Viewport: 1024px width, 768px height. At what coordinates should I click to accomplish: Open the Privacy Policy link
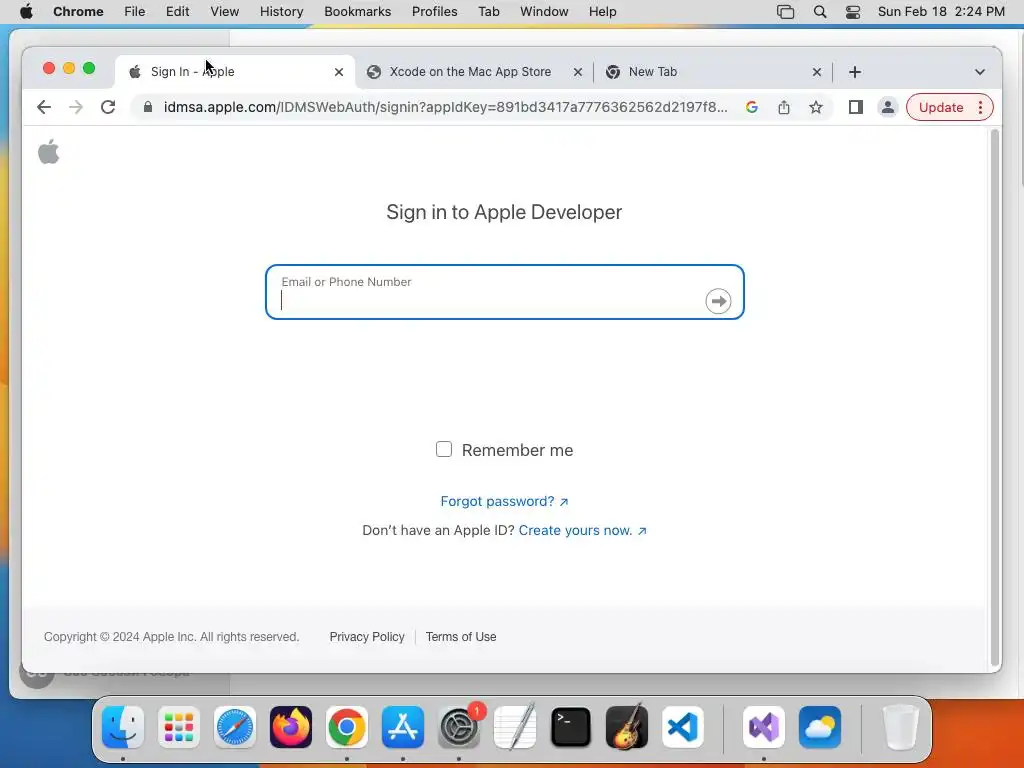pos(367,637)
